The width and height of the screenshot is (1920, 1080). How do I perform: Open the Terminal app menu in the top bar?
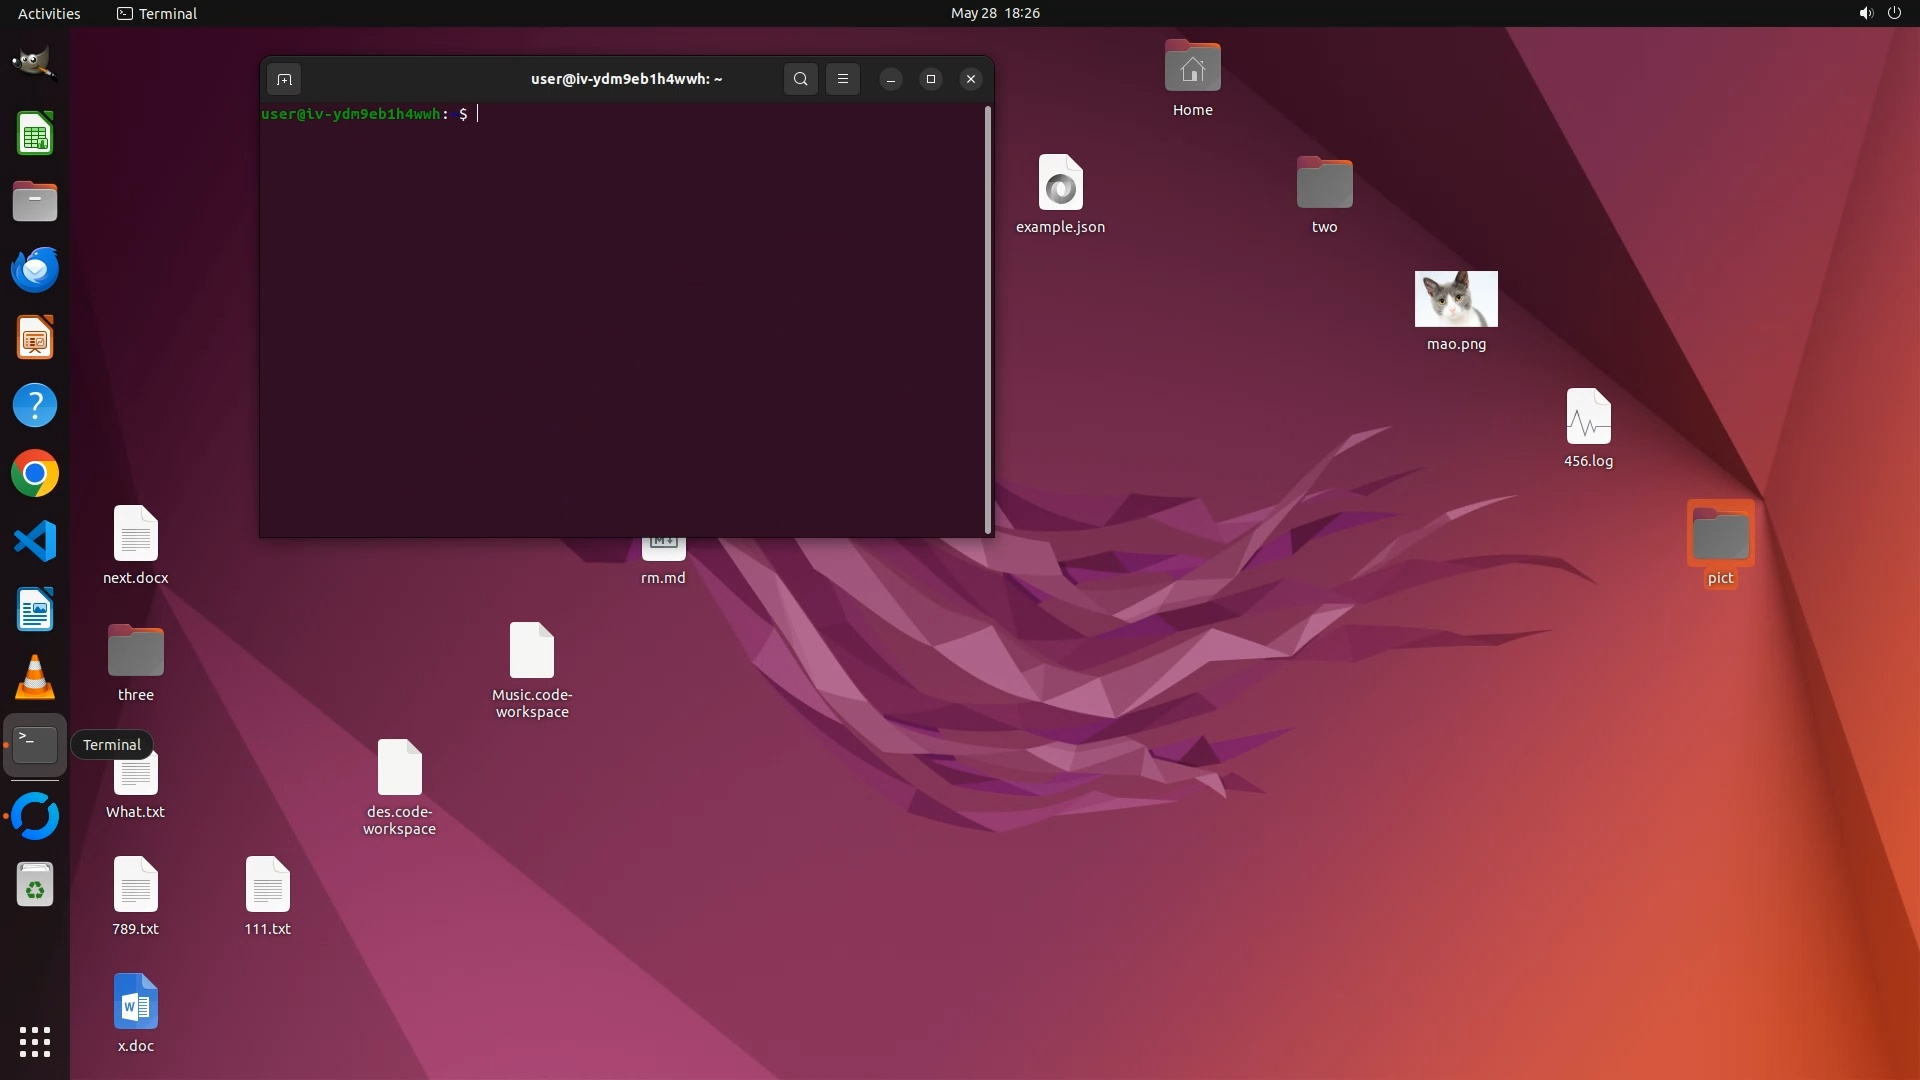pyautogui.click(x=157, y=13)
